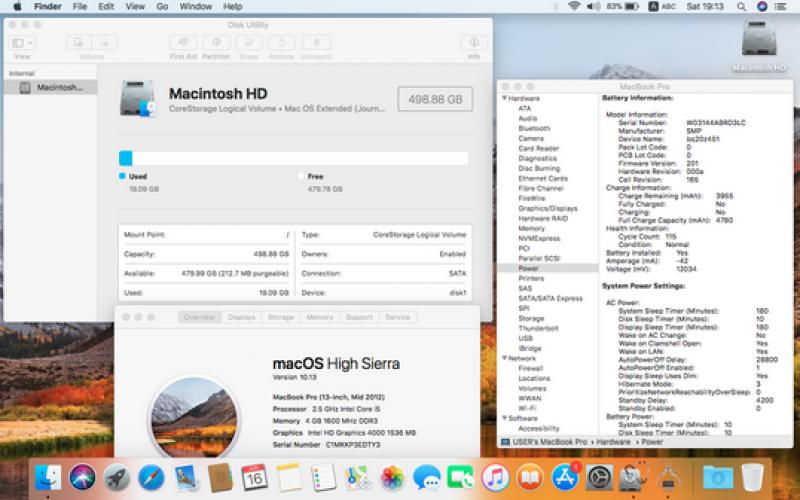The width and height of the screenshot is (800, 500).
Task: Select Graphics/Displays in the Hardware list
Action: coord(548,208)
